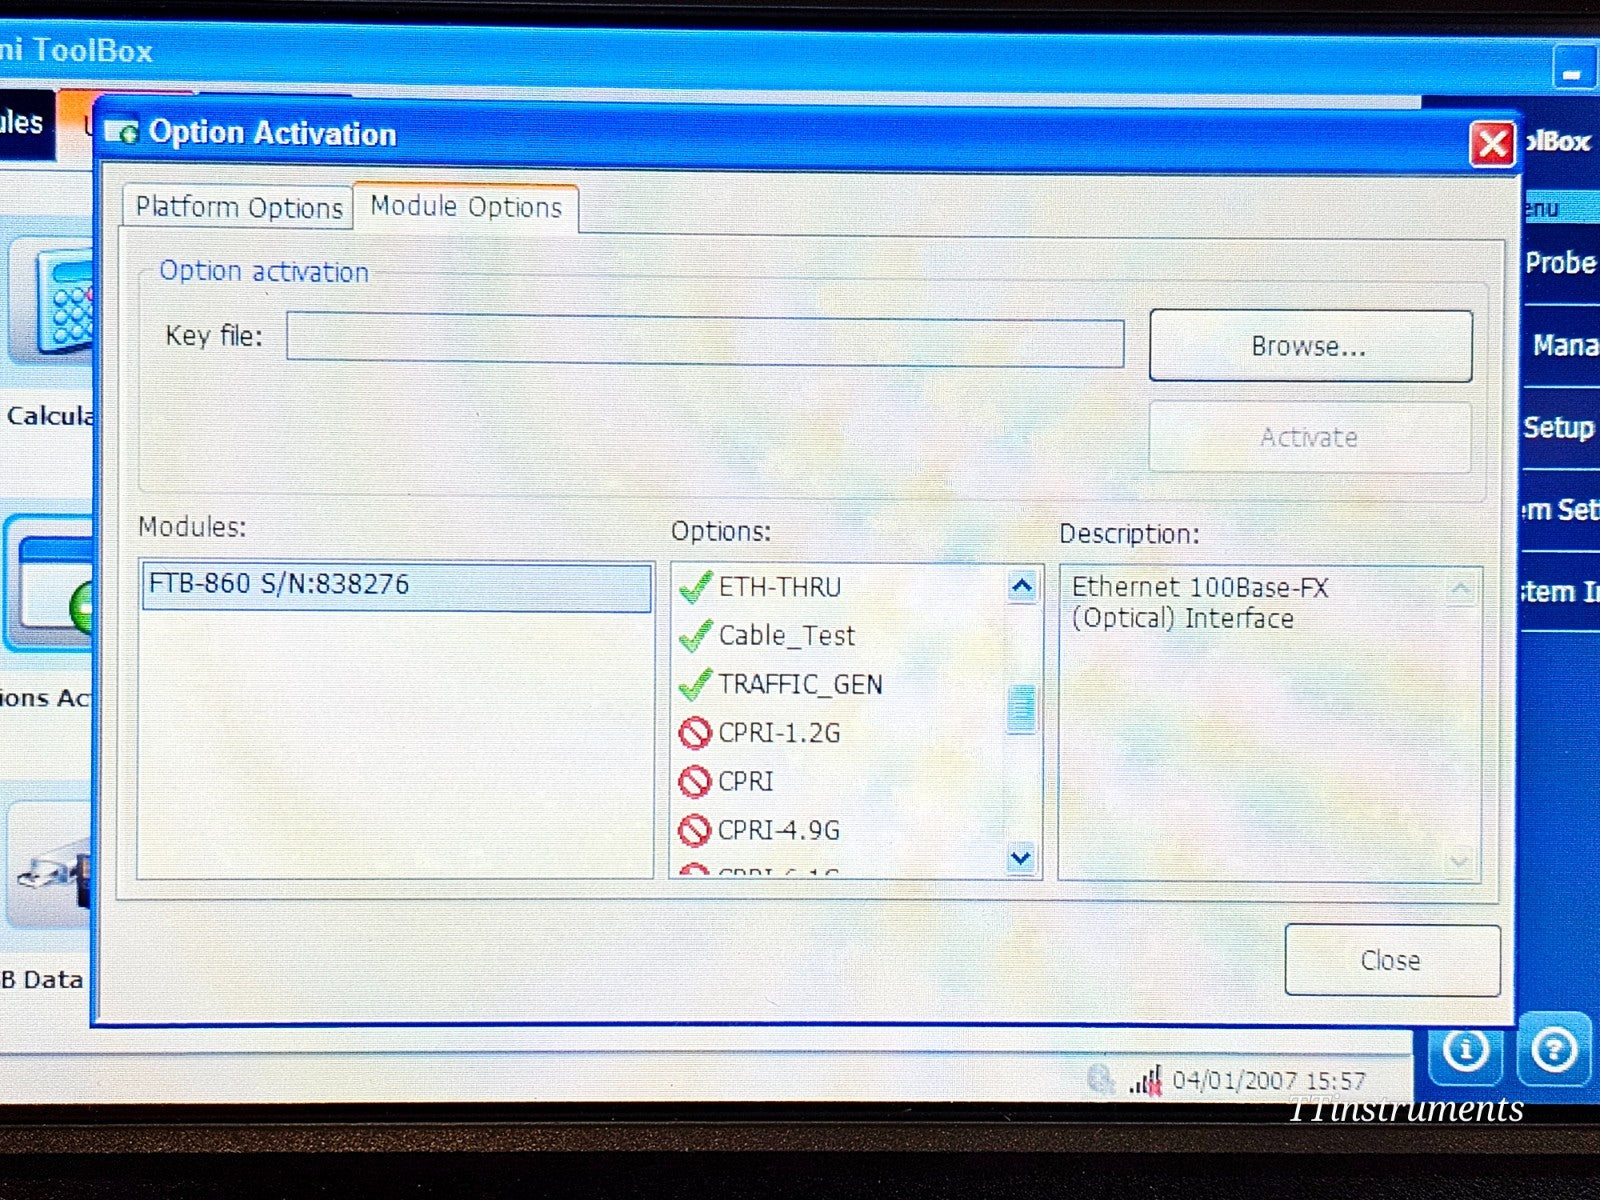1600x1200 pixels.
Task: Click the Options list scroll-up arrow
Action: coord(1020,586)
